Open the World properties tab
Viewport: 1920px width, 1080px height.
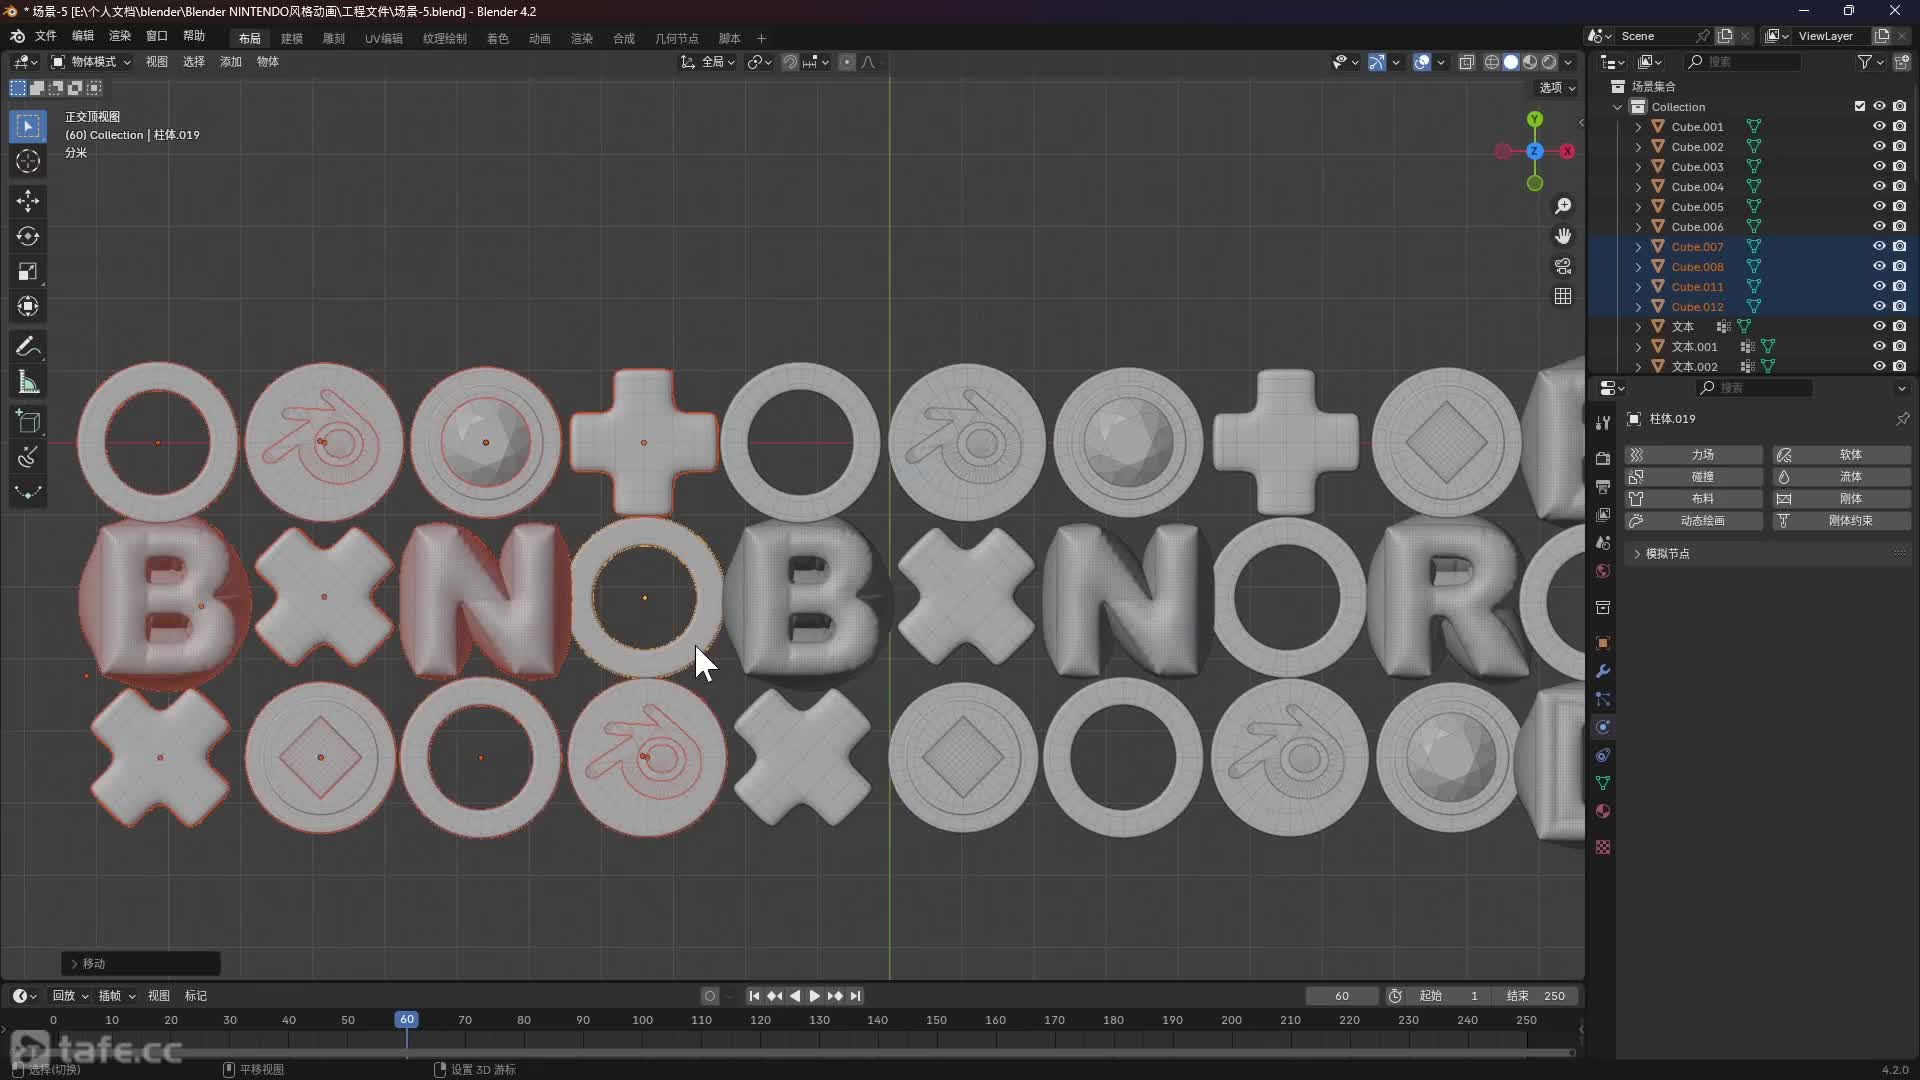tap(1603, 571)
